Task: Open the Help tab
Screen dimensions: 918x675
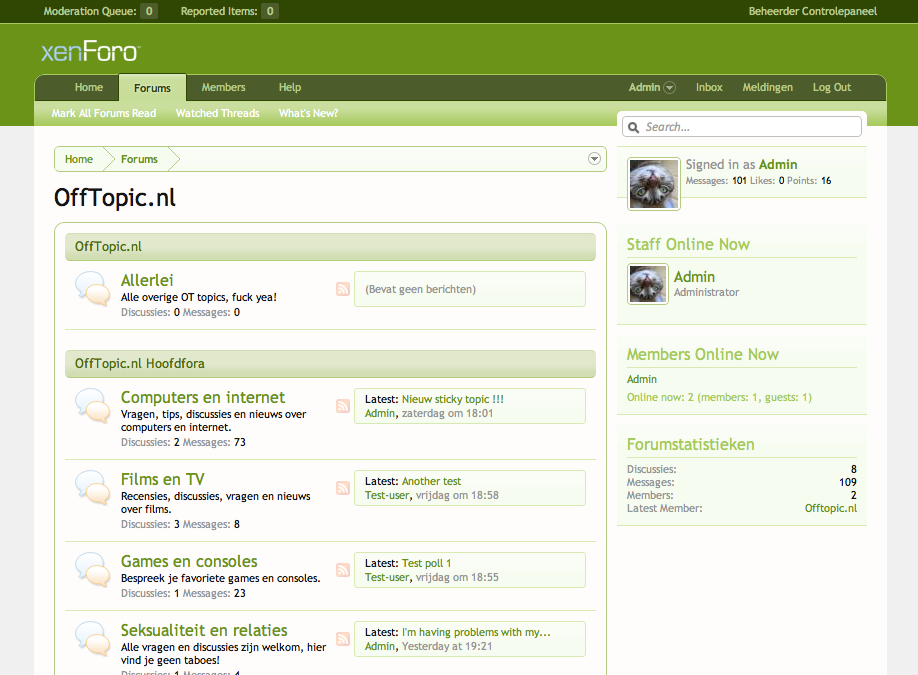Action: coord(290,87)
